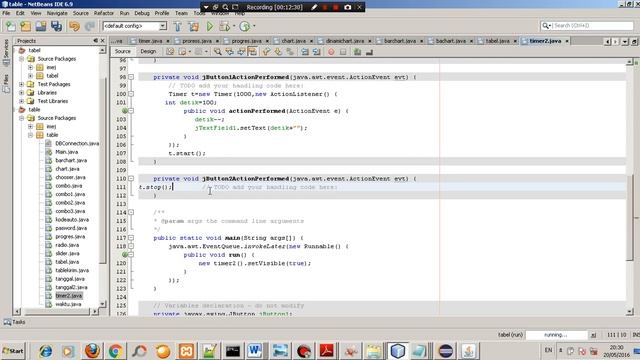
Task: Open the Debug Main Project dropdown arrow
Action: tap(234, 26)
